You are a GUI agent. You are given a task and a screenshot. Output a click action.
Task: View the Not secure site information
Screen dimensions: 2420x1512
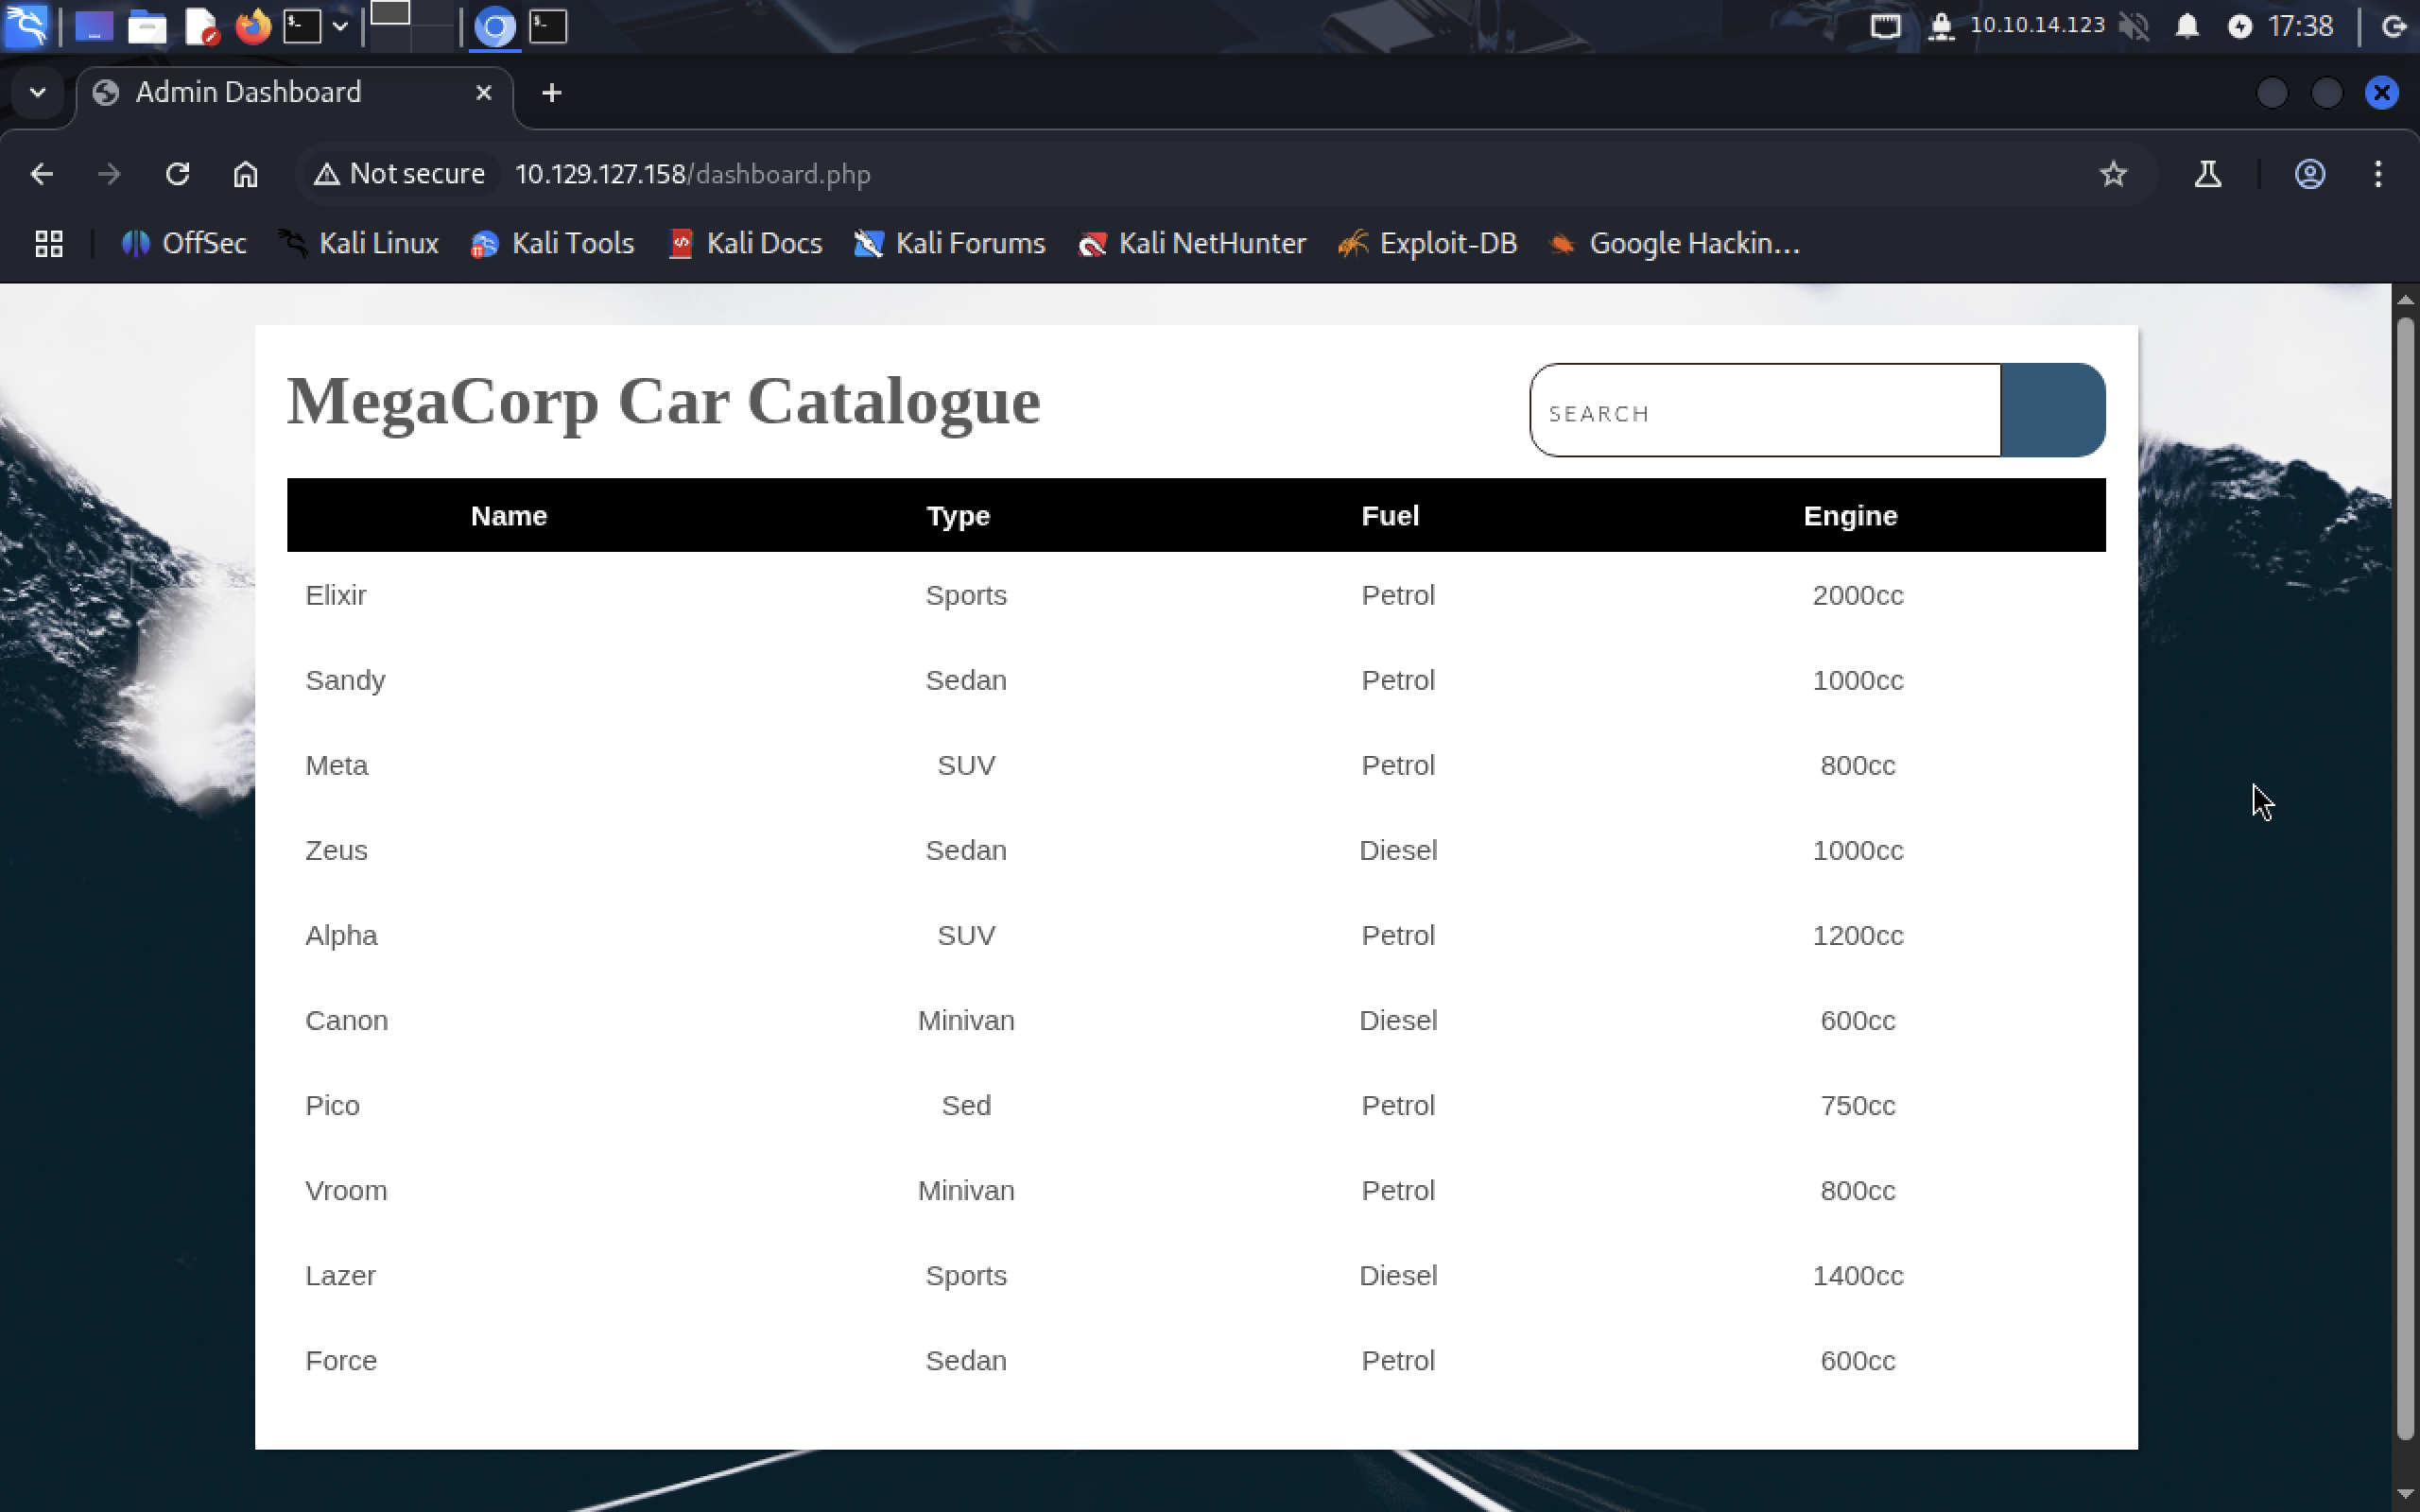pyautogui.click(x=399, y=174)
